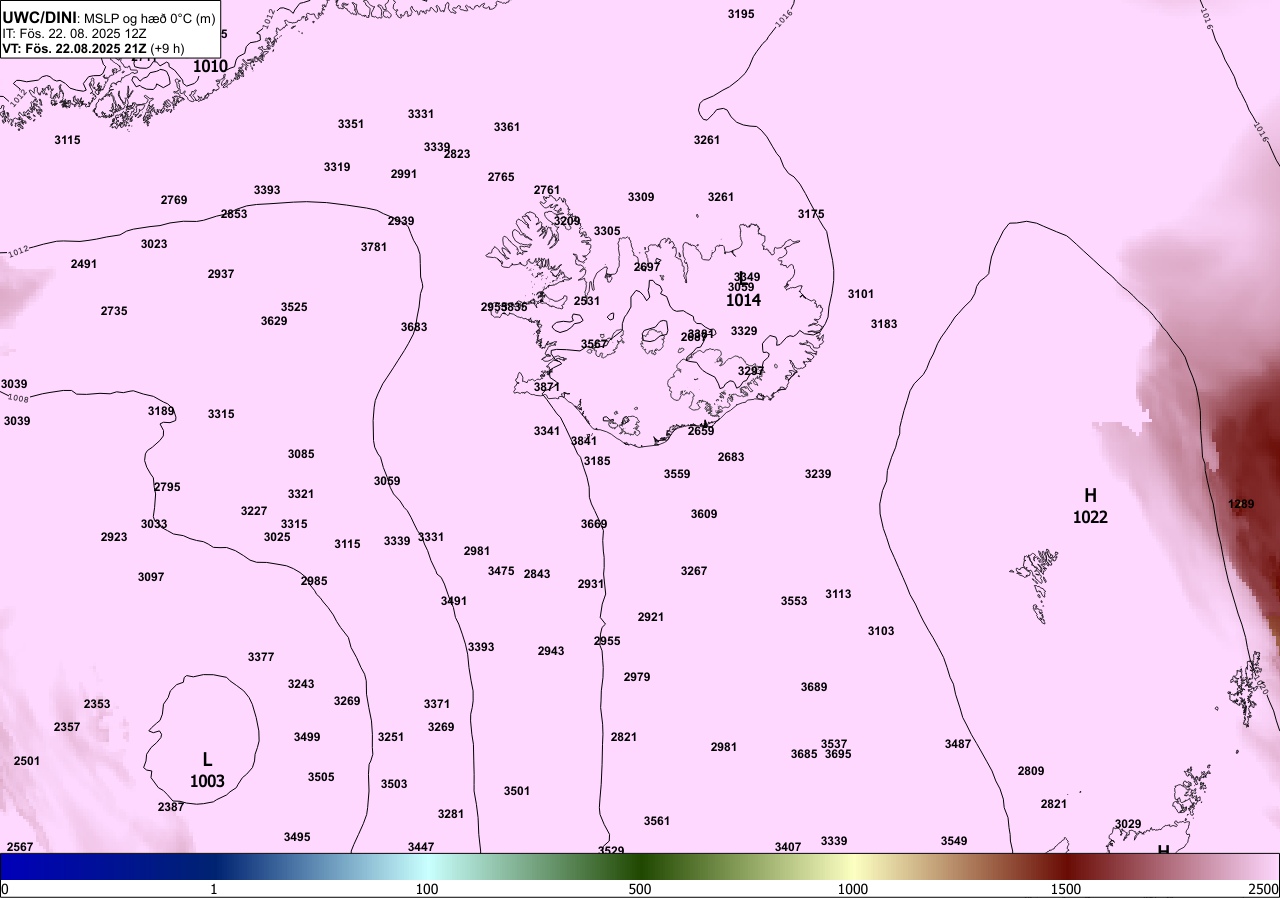Click the height value 2809

coord(1031,771)
